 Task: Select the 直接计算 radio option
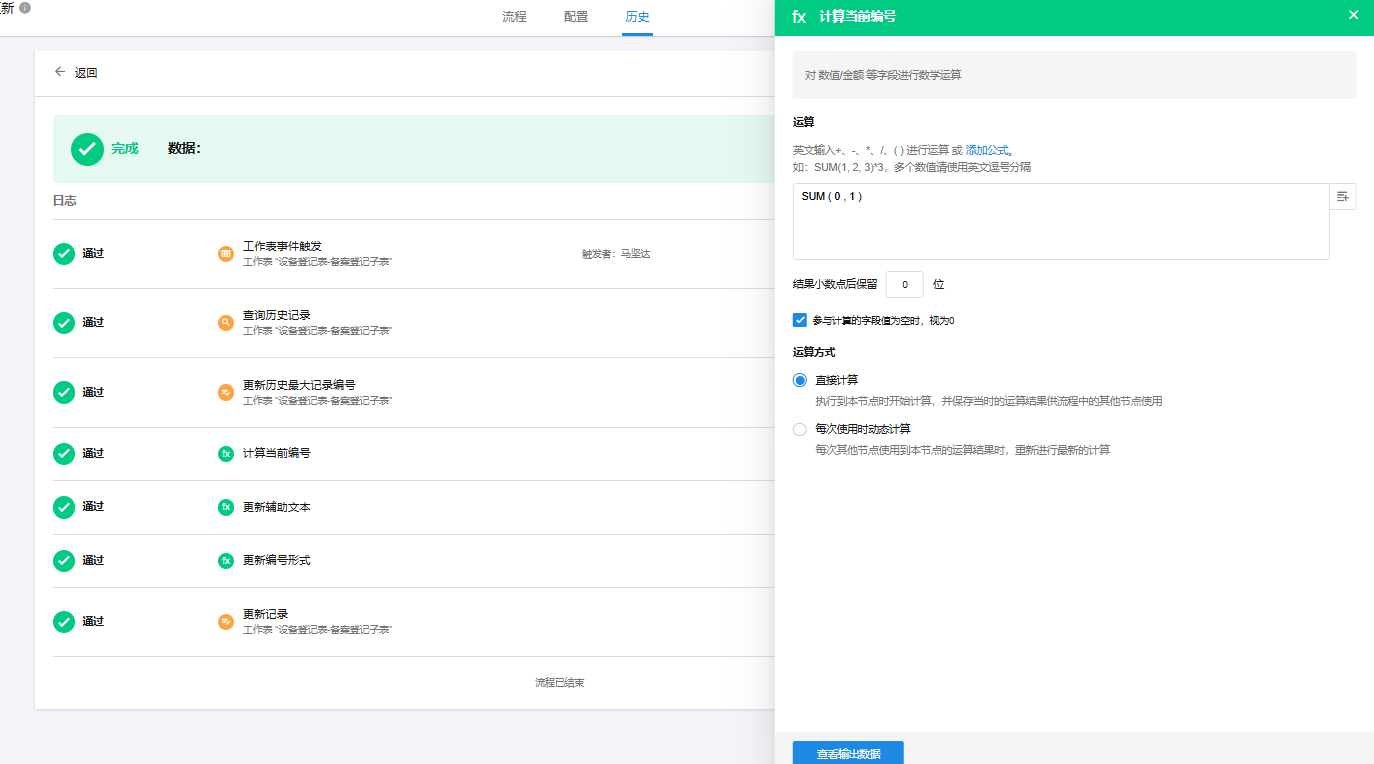800,380
